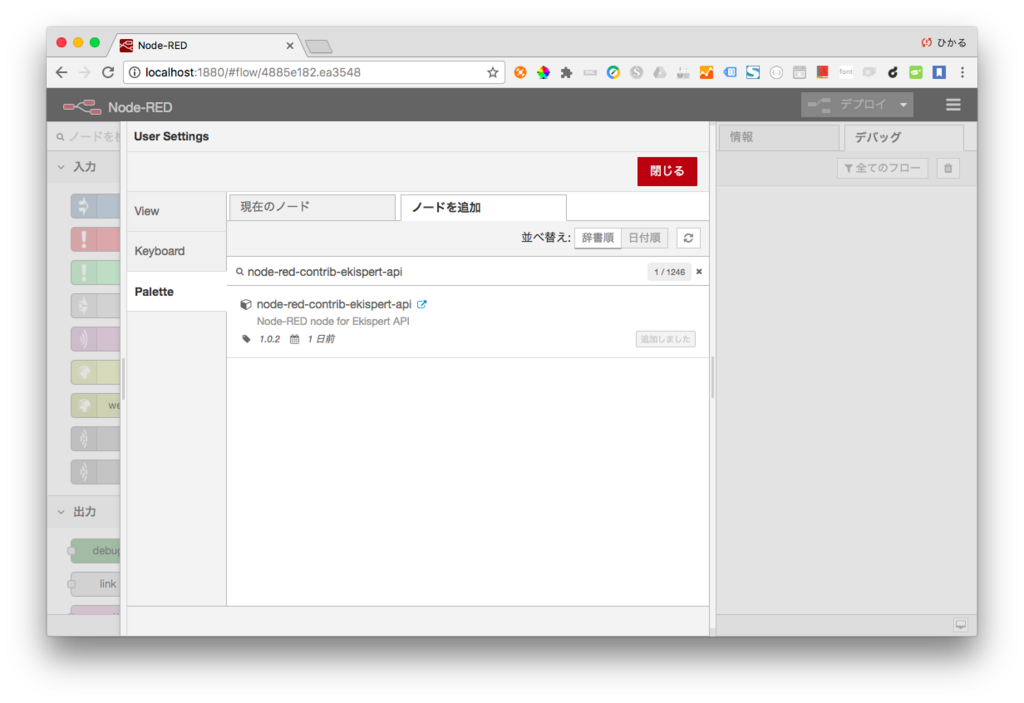Click the ひかる profile button
This screenshot has height=703, width=1024.
coord(943,43)
